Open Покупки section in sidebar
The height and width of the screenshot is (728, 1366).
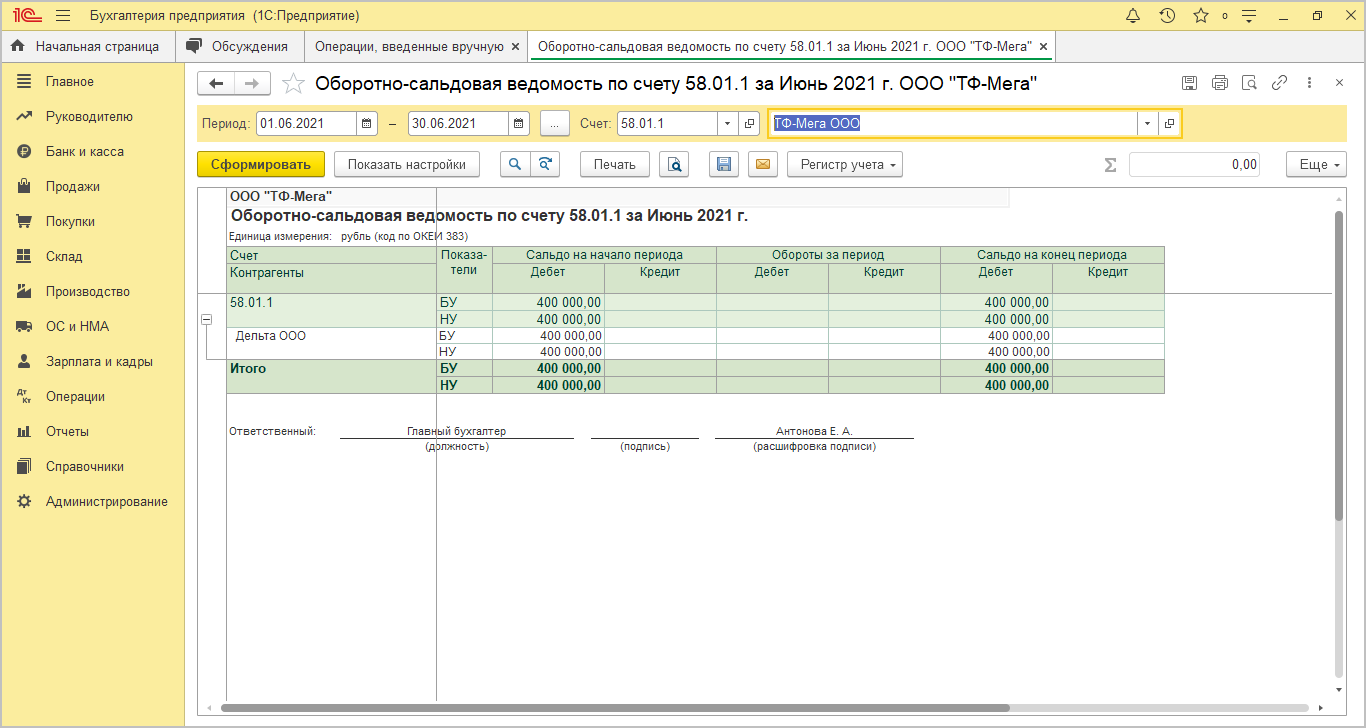tap(92, 222)
